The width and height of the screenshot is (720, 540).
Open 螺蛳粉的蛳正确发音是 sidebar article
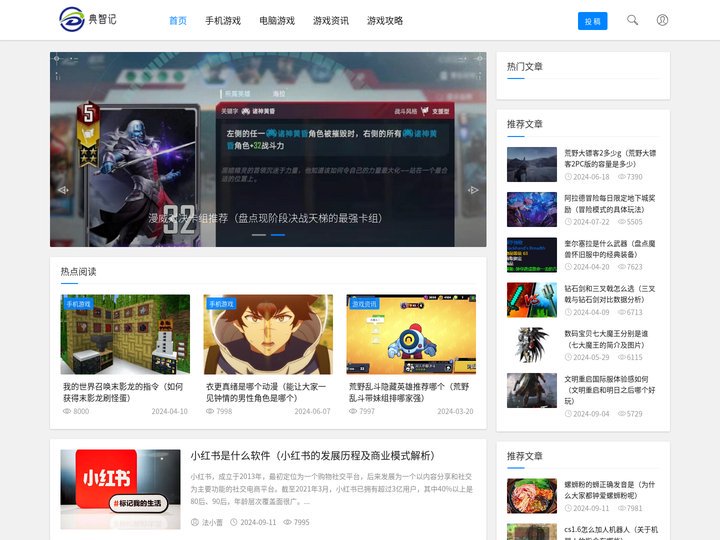click(x=610, y=490)
